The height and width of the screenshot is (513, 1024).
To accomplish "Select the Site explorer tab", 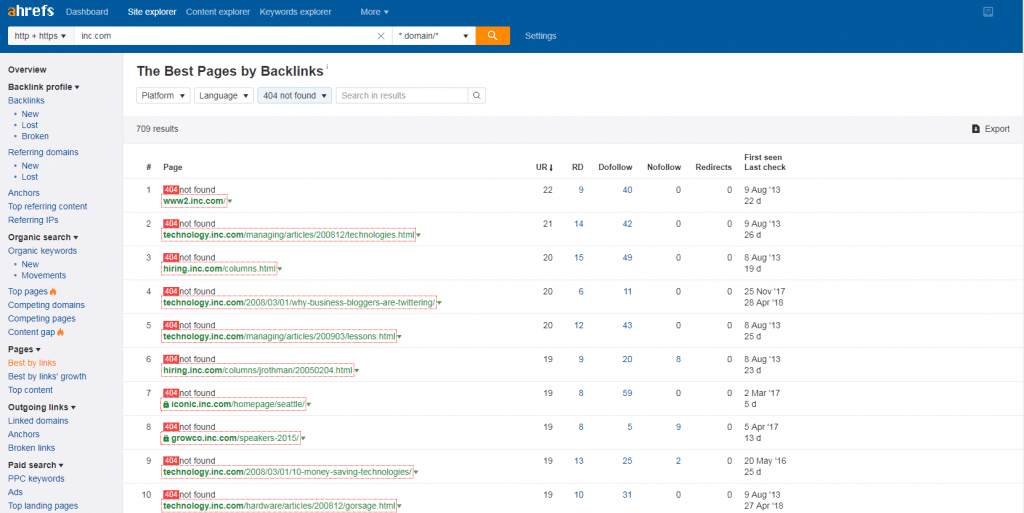I will tap(151, 12).
